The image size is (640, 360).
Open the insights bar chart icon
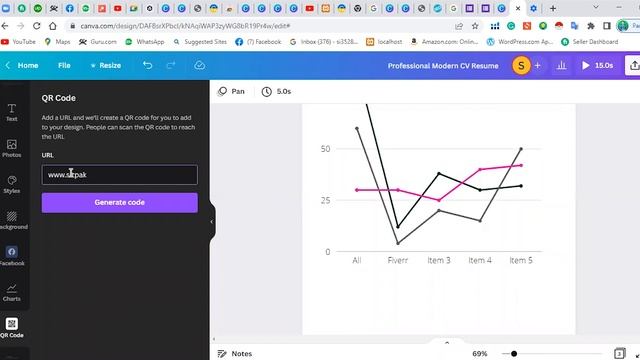coord(562,65)
